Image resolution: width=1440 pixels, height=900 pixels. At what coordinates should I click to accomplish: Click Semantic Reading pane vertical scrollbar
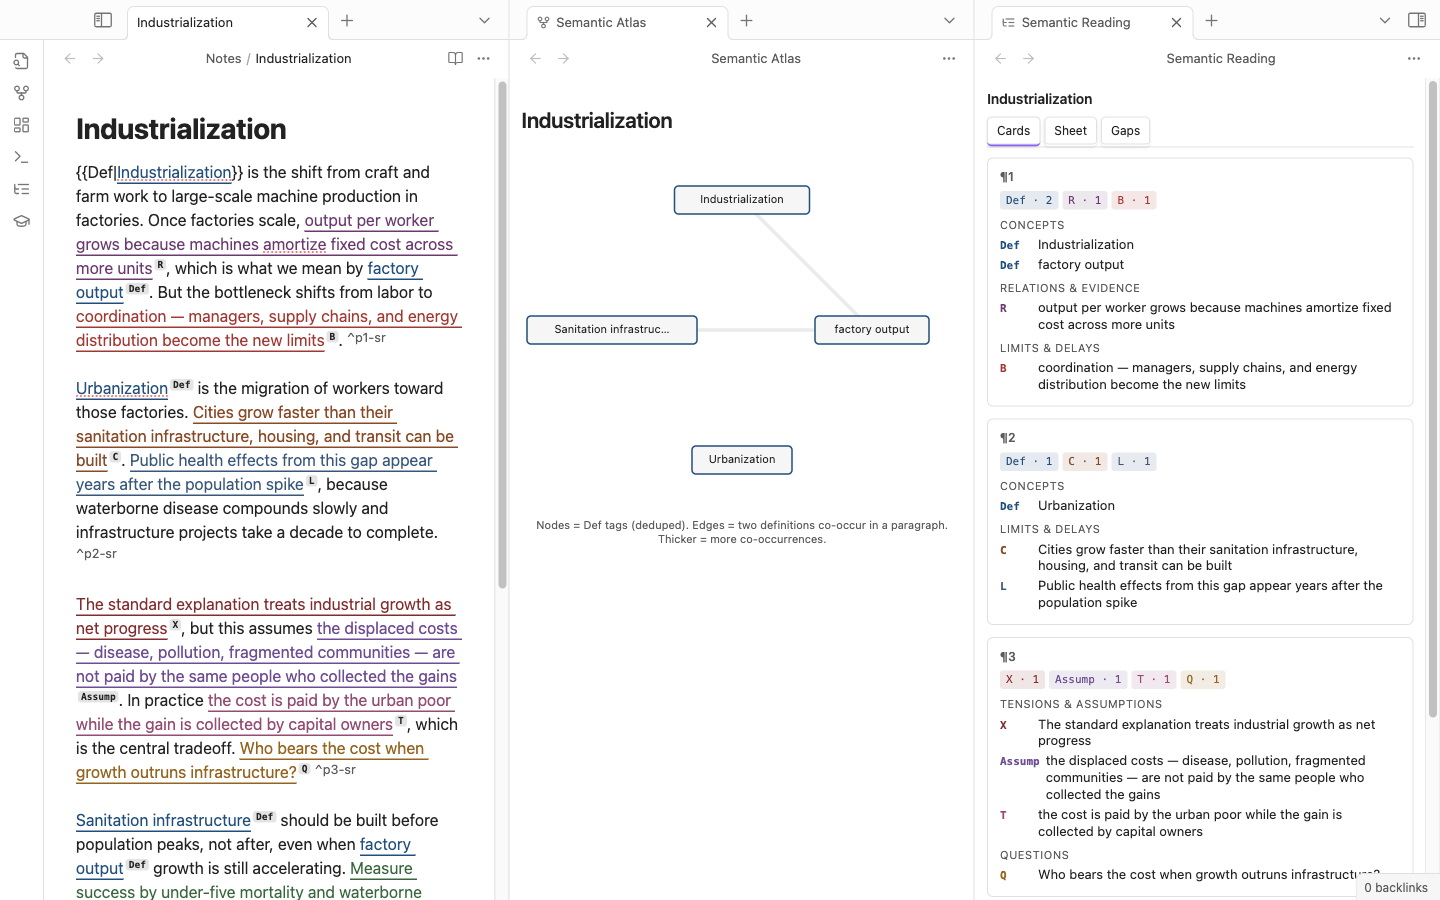1432,400
